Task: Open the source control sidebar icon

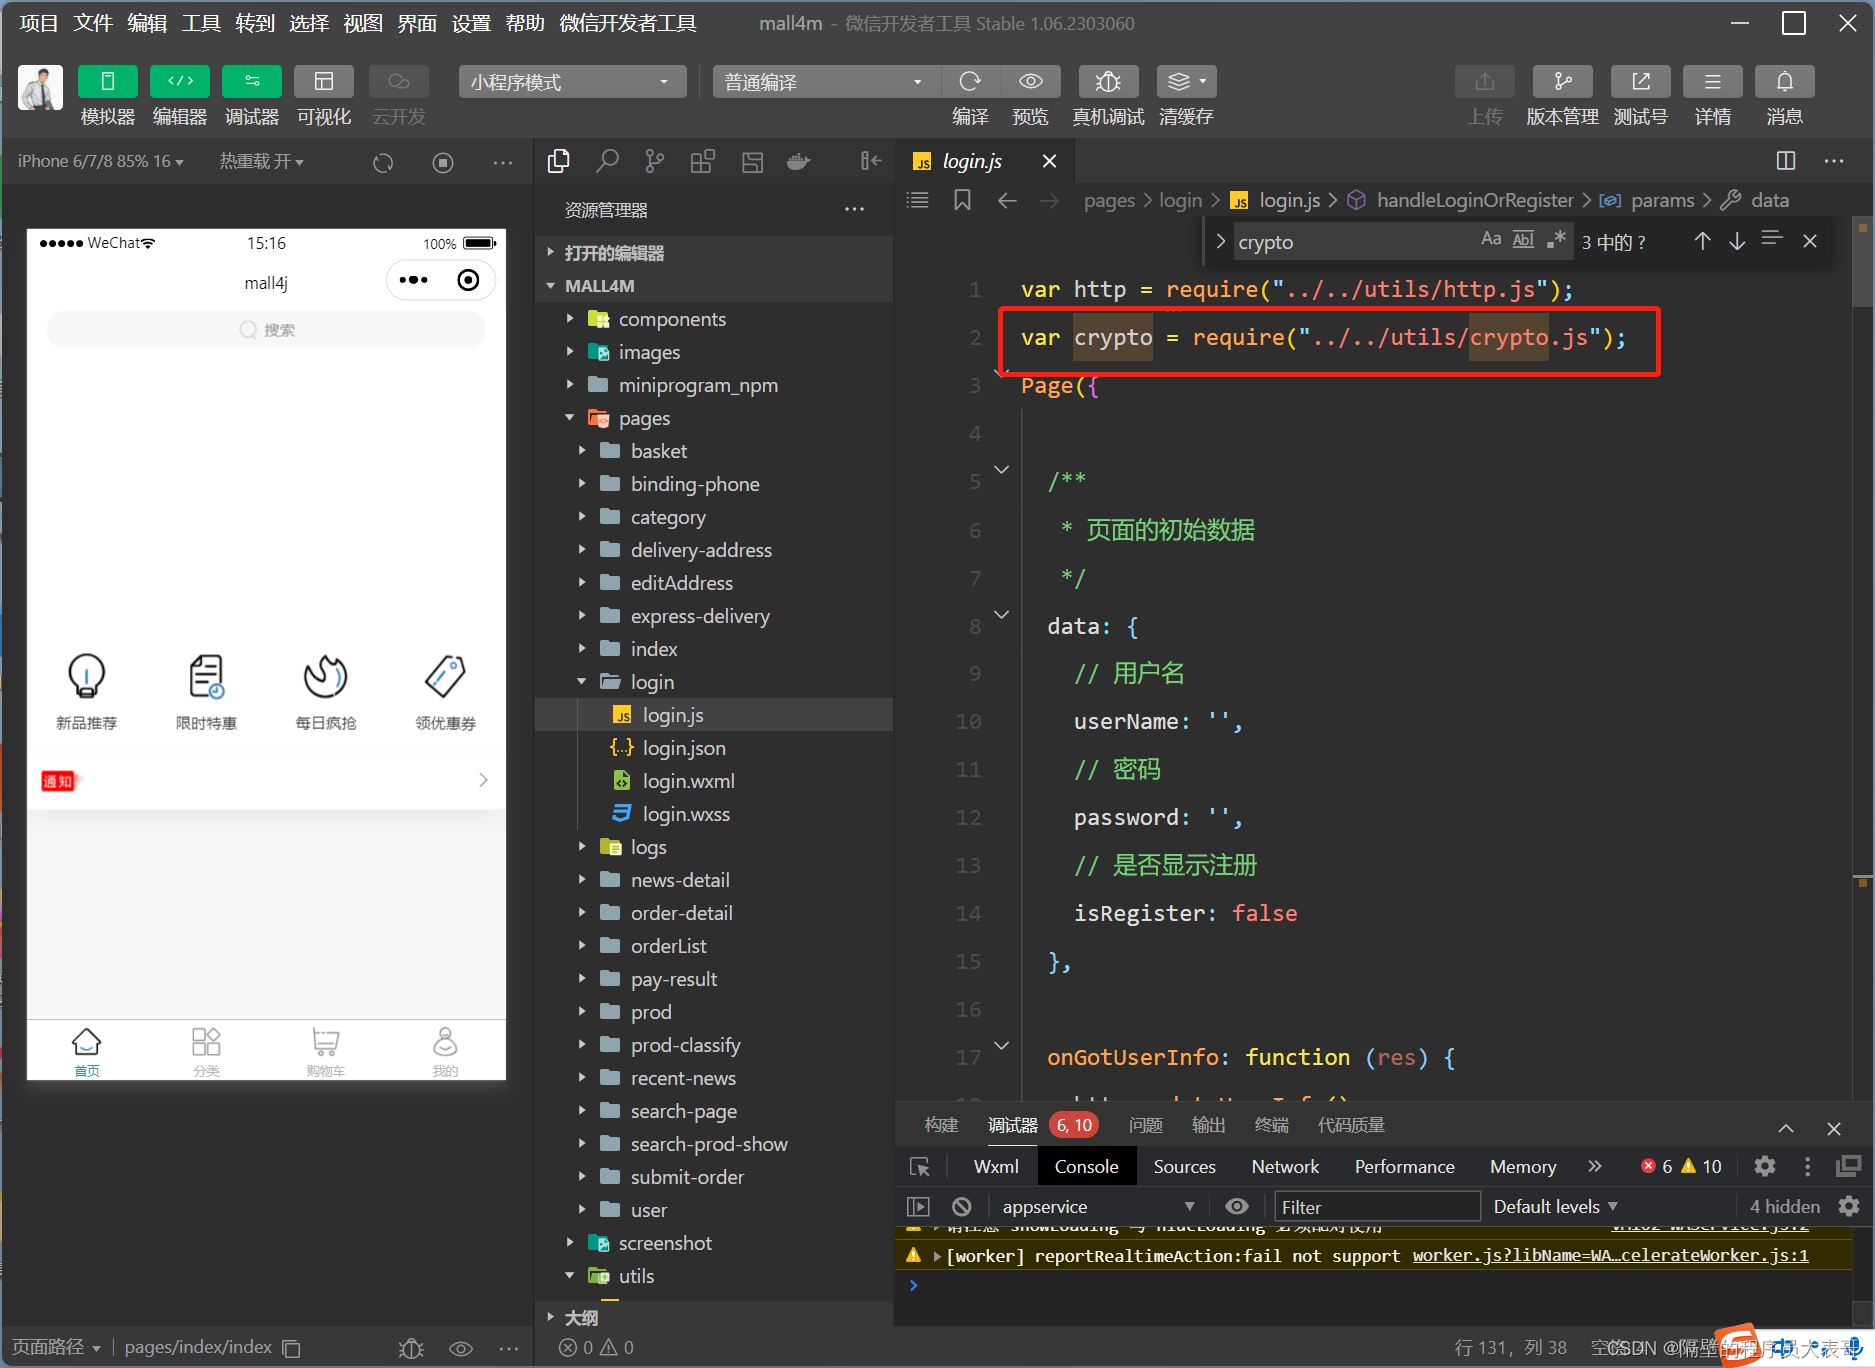Action: point(655,161)
